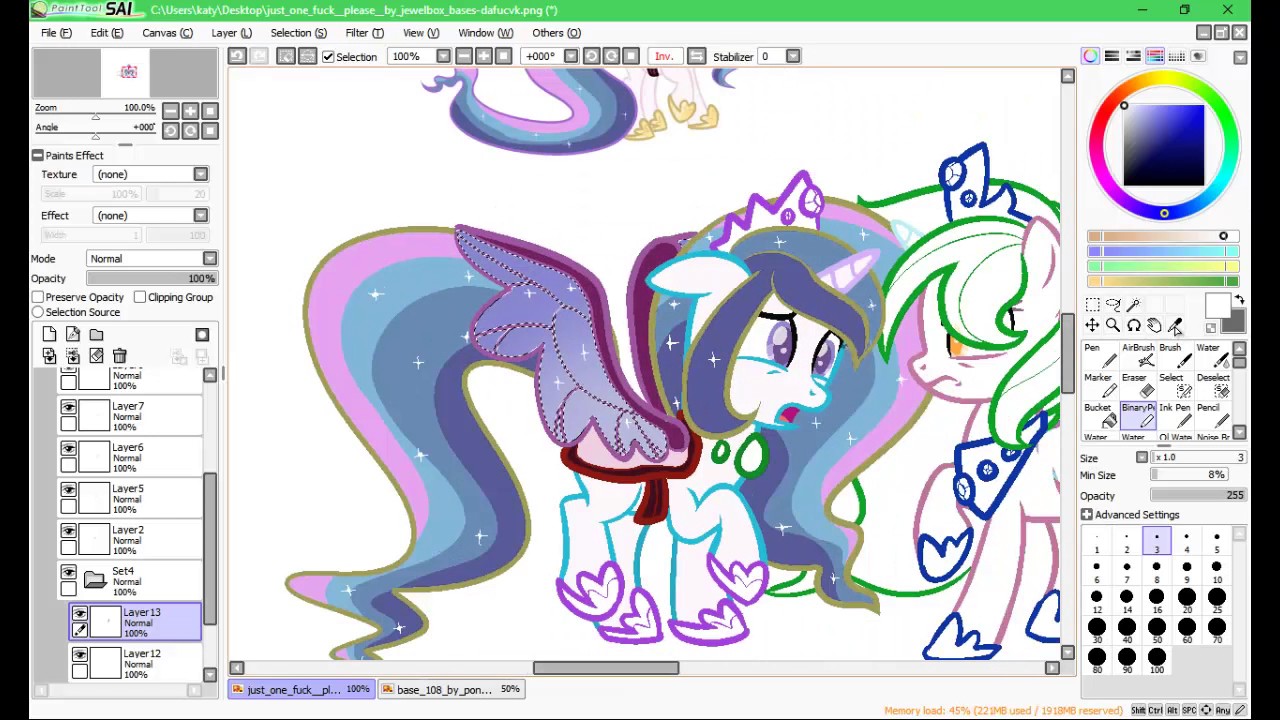Swap foreground and background colors
The height and width of the screenshot is (720, 1280).
[1239, 300]
